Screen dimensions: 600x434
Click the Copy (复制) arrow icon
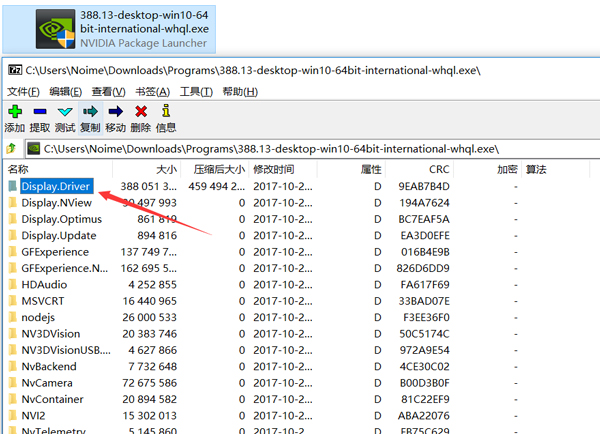pyautogui.click(x=90, y=111)
